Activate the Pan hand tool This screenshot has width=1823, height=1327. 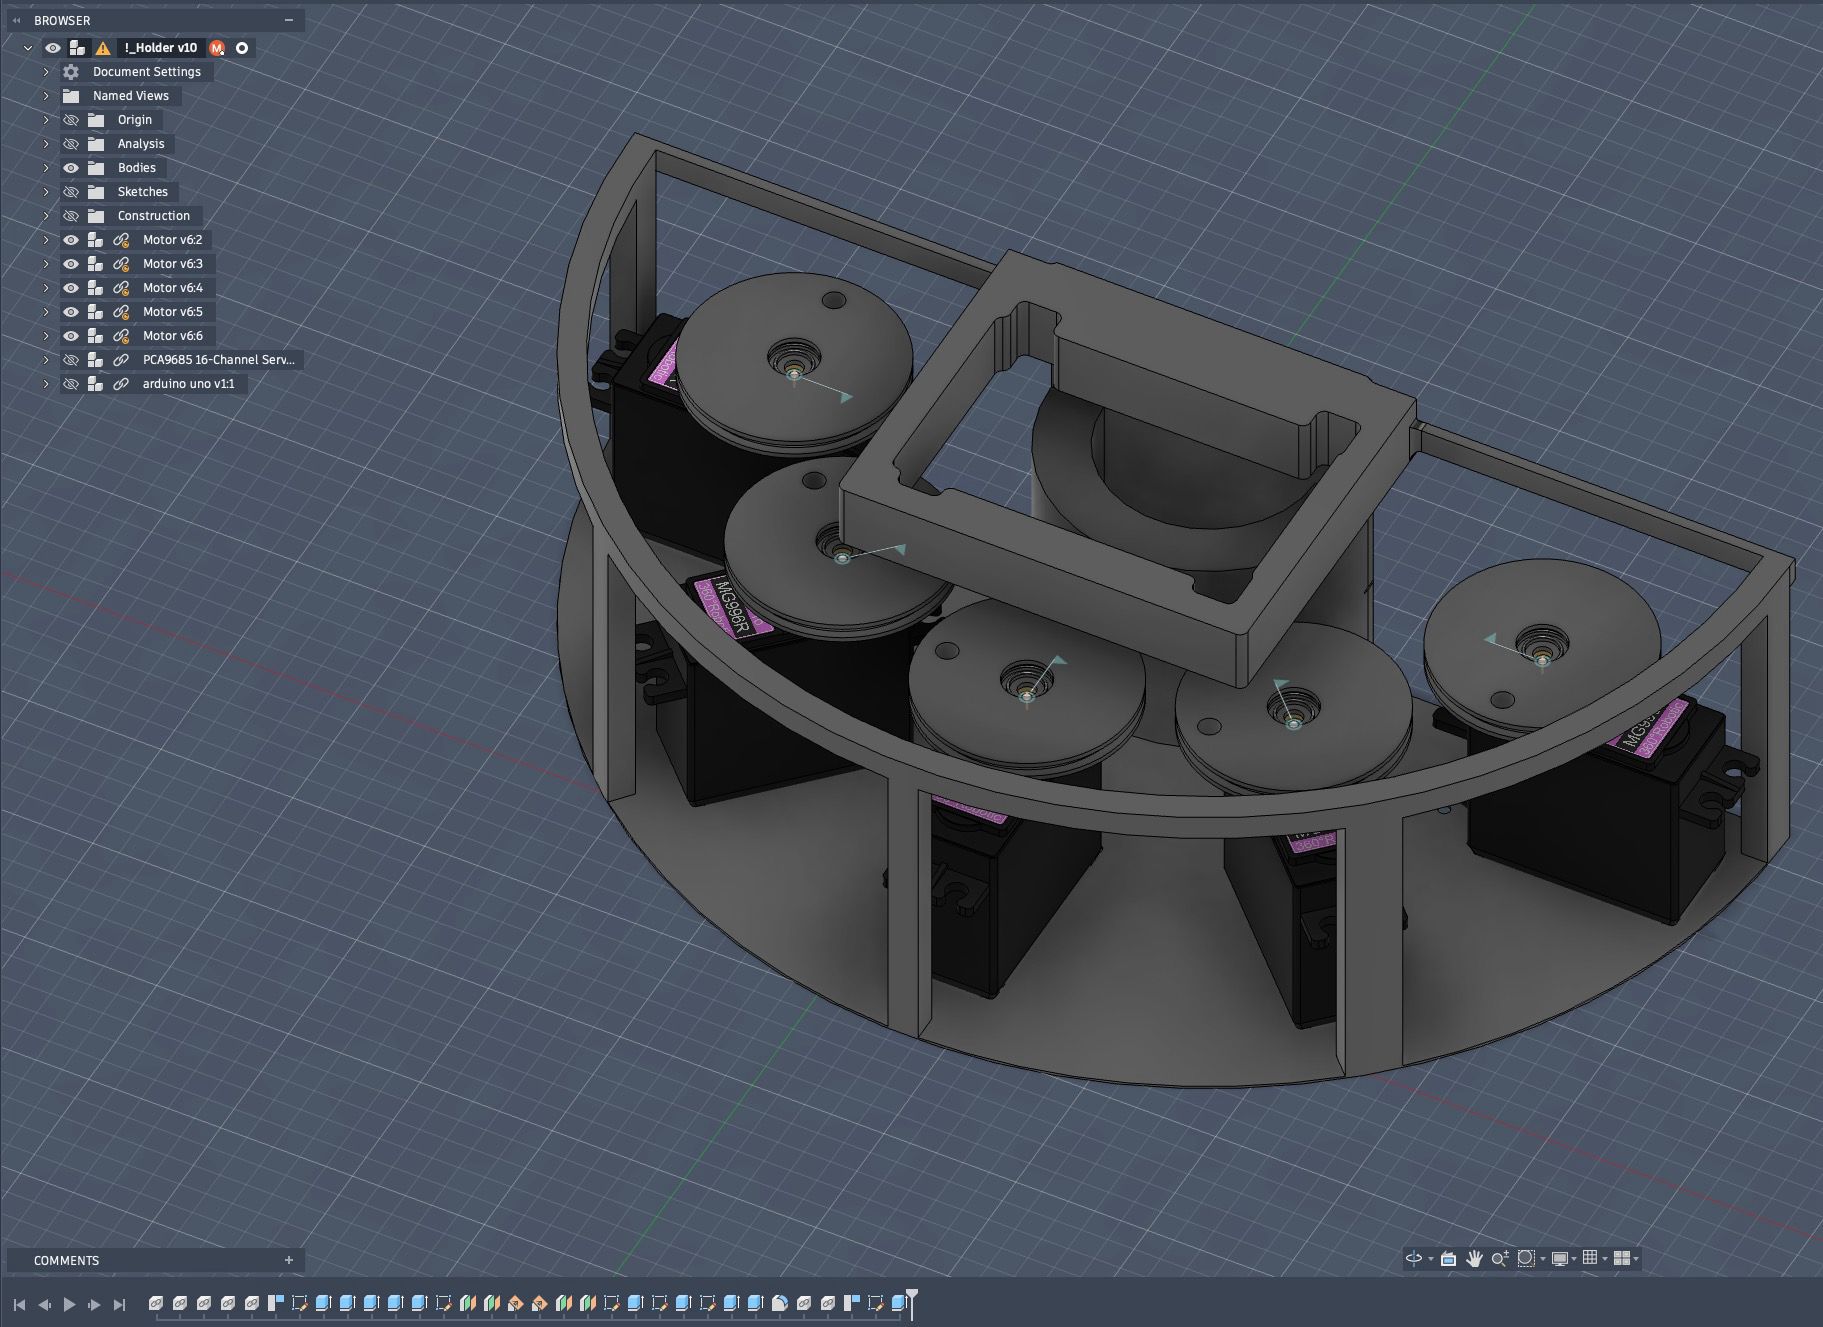1474,1259
